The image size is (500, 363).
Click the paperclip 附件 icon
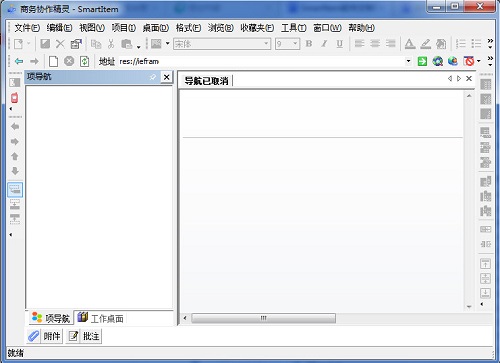(33, 336)
